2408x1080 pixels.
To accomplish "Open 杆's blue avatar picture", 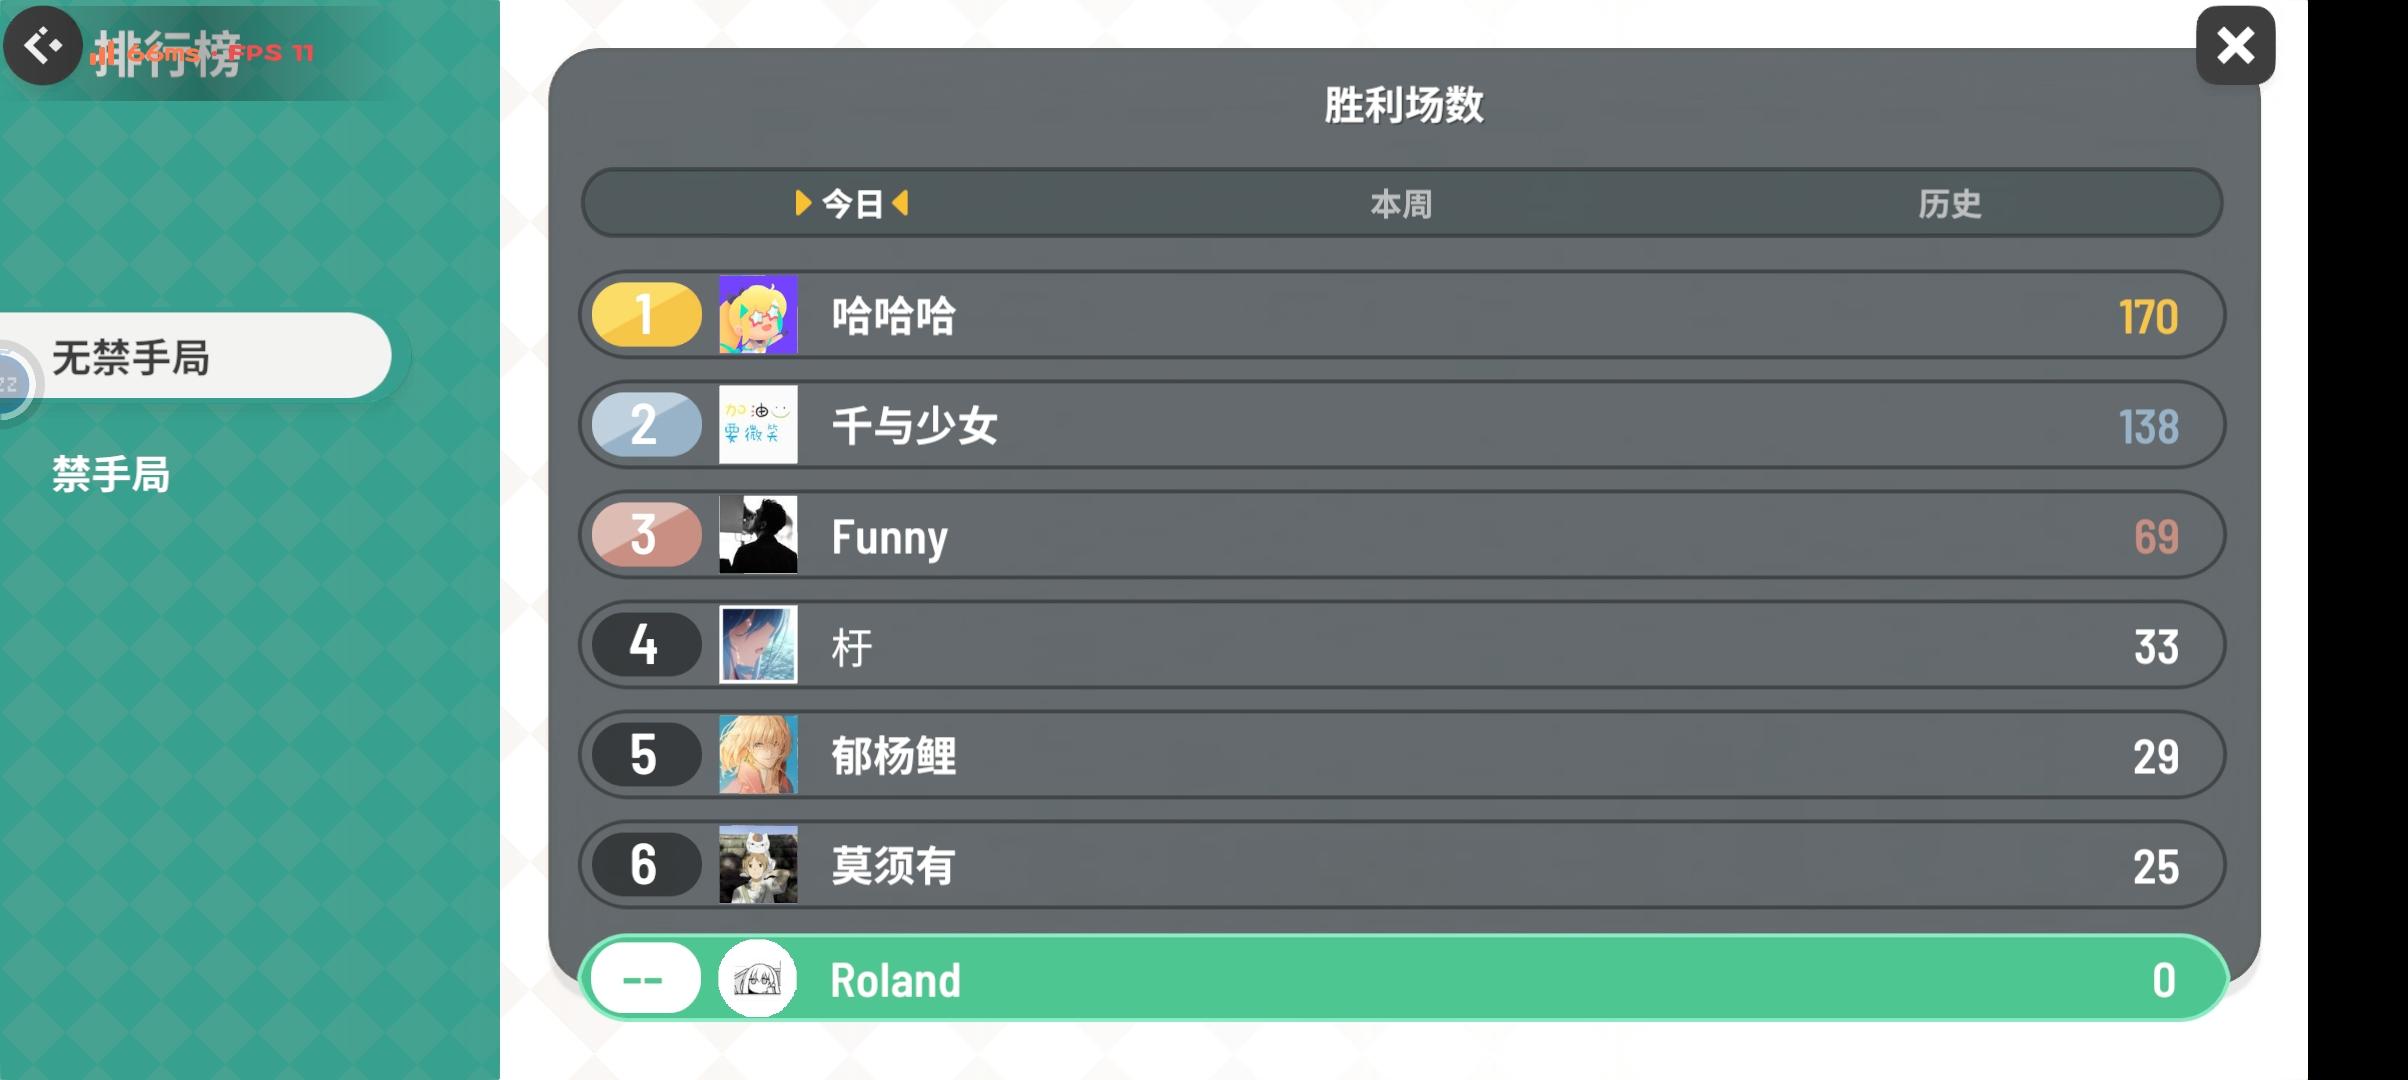I will [x=758, y=644].
